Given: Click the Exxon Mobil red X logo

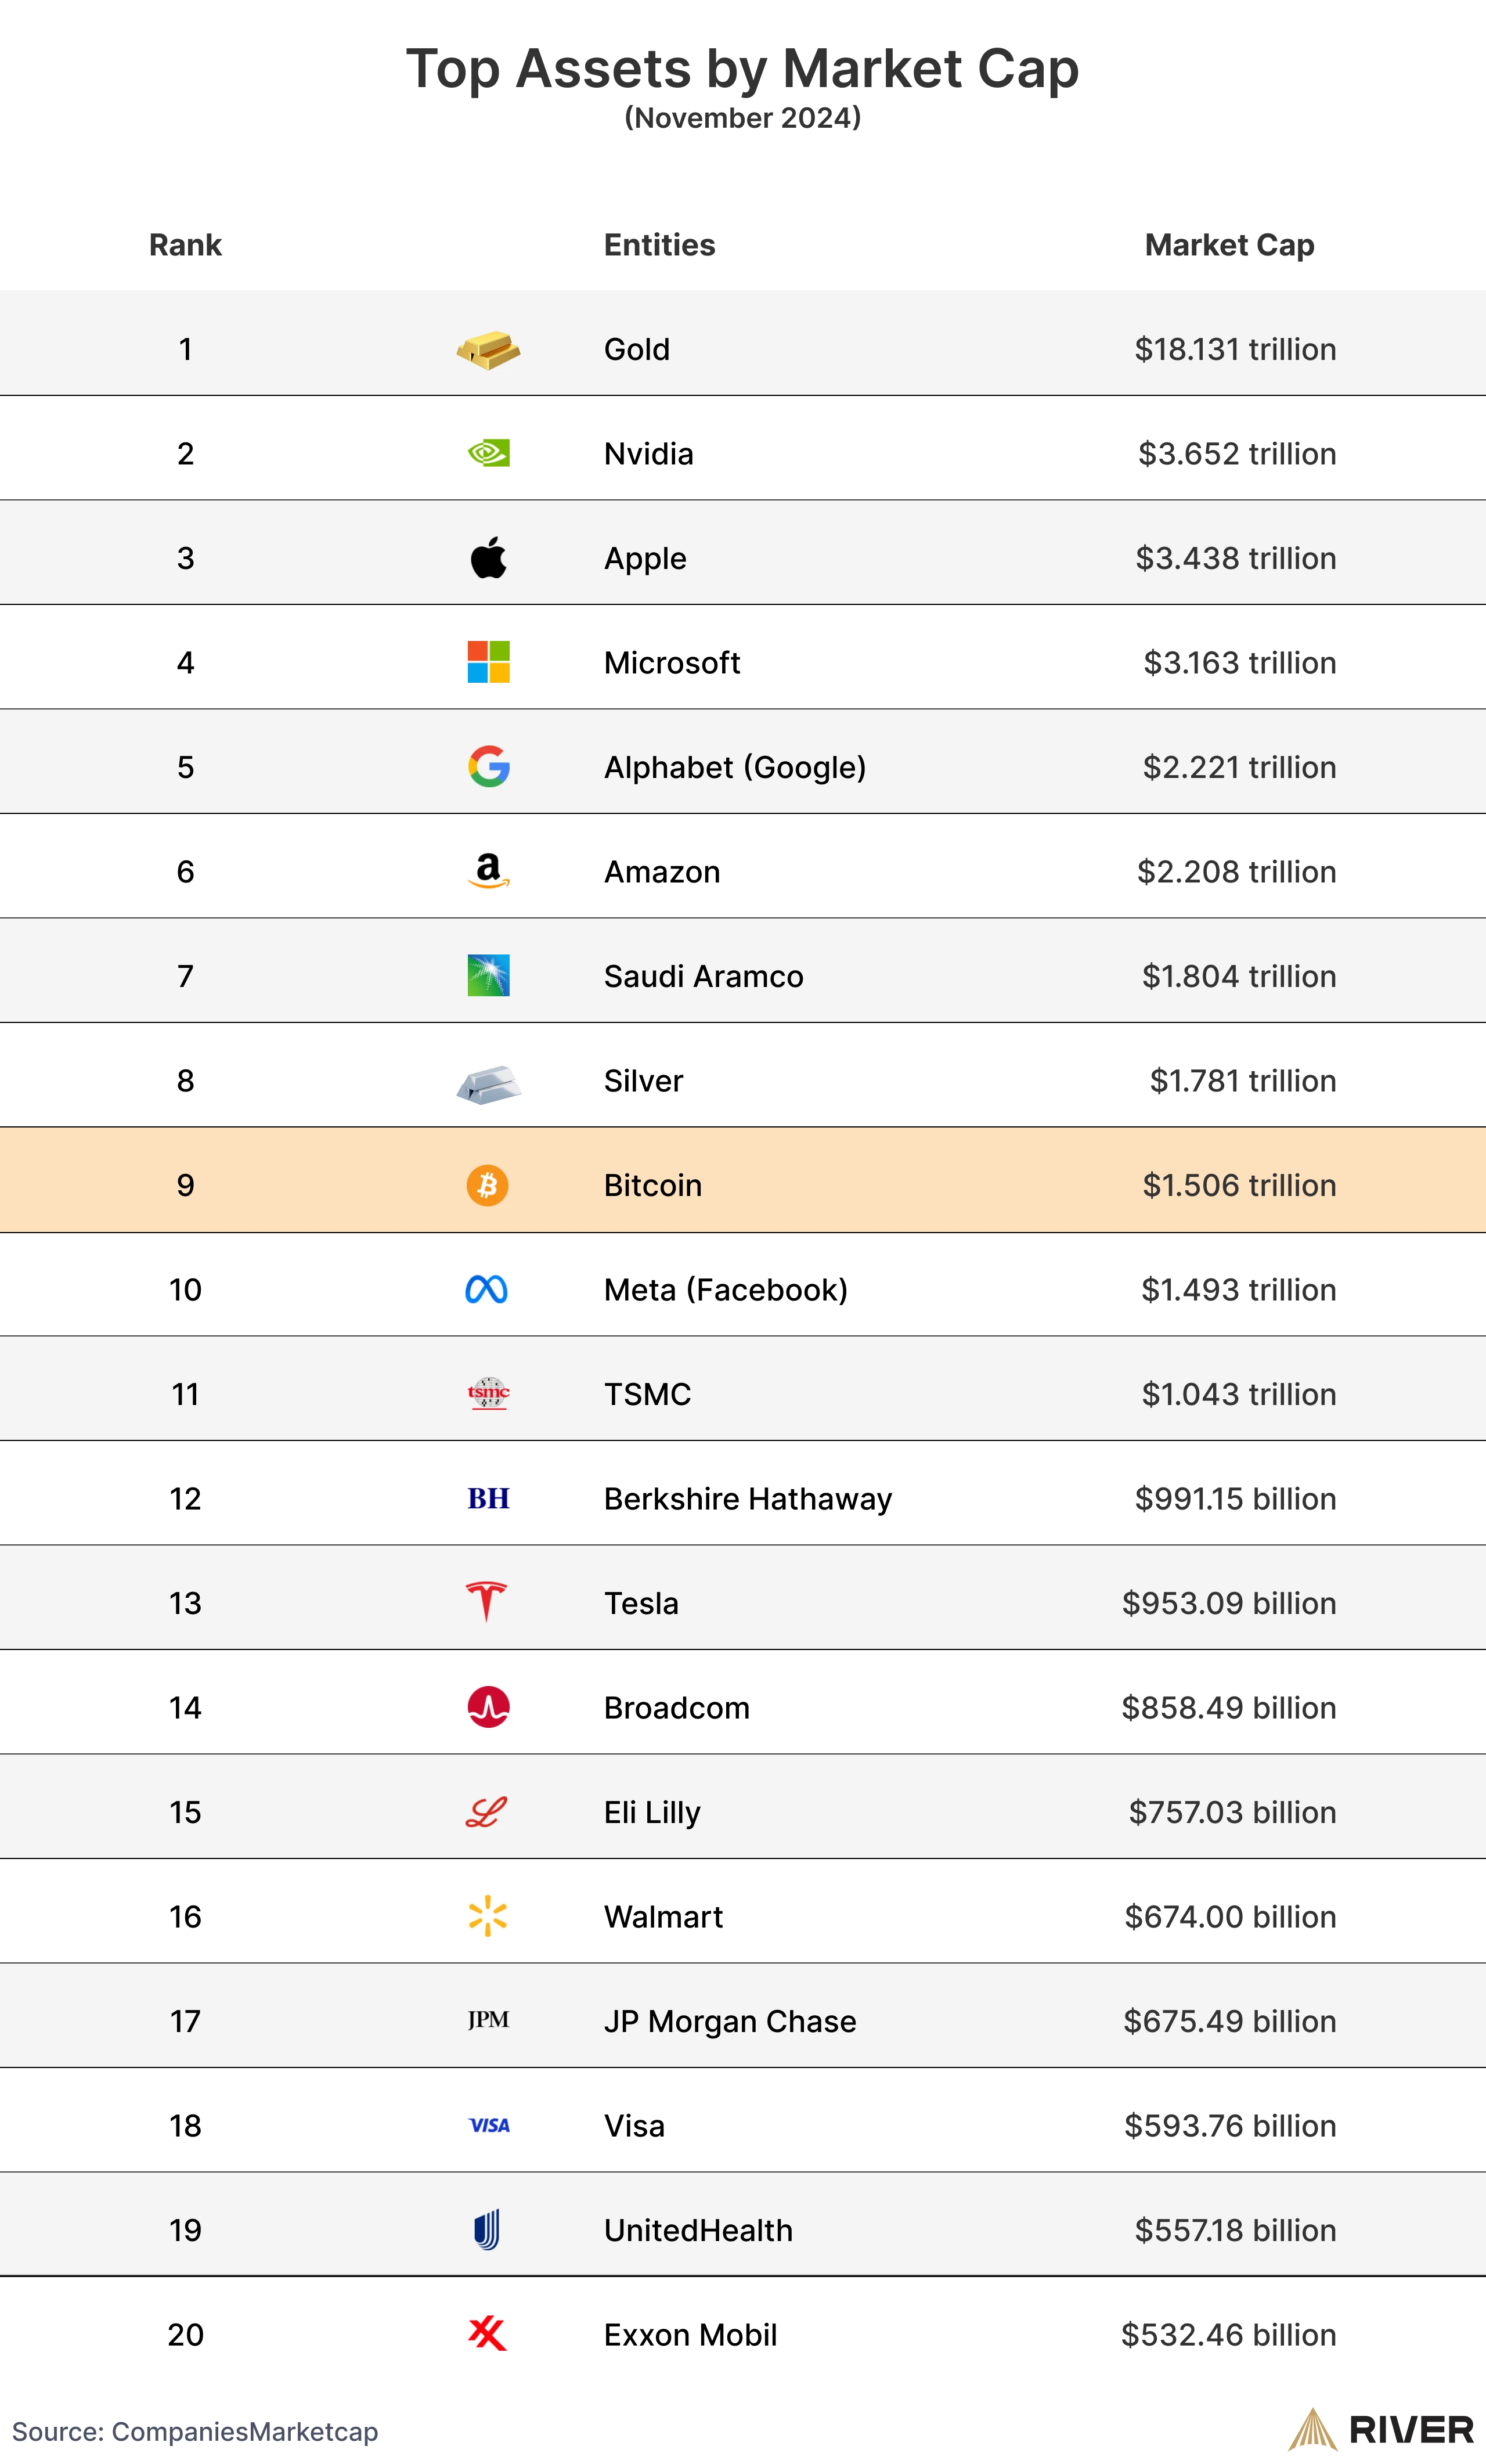Looking at the screenshot, I should [487, 2334].
